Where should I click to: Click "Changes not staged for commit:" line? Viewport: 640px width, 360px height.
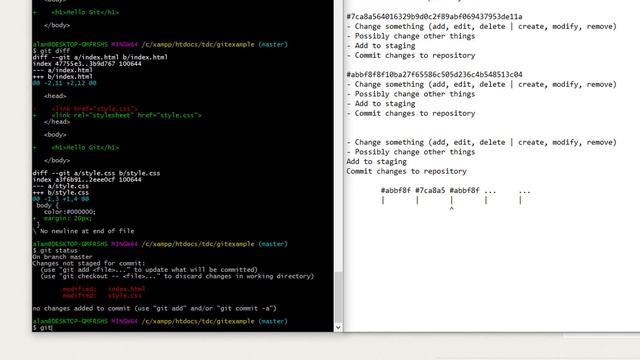click(89, 264)
